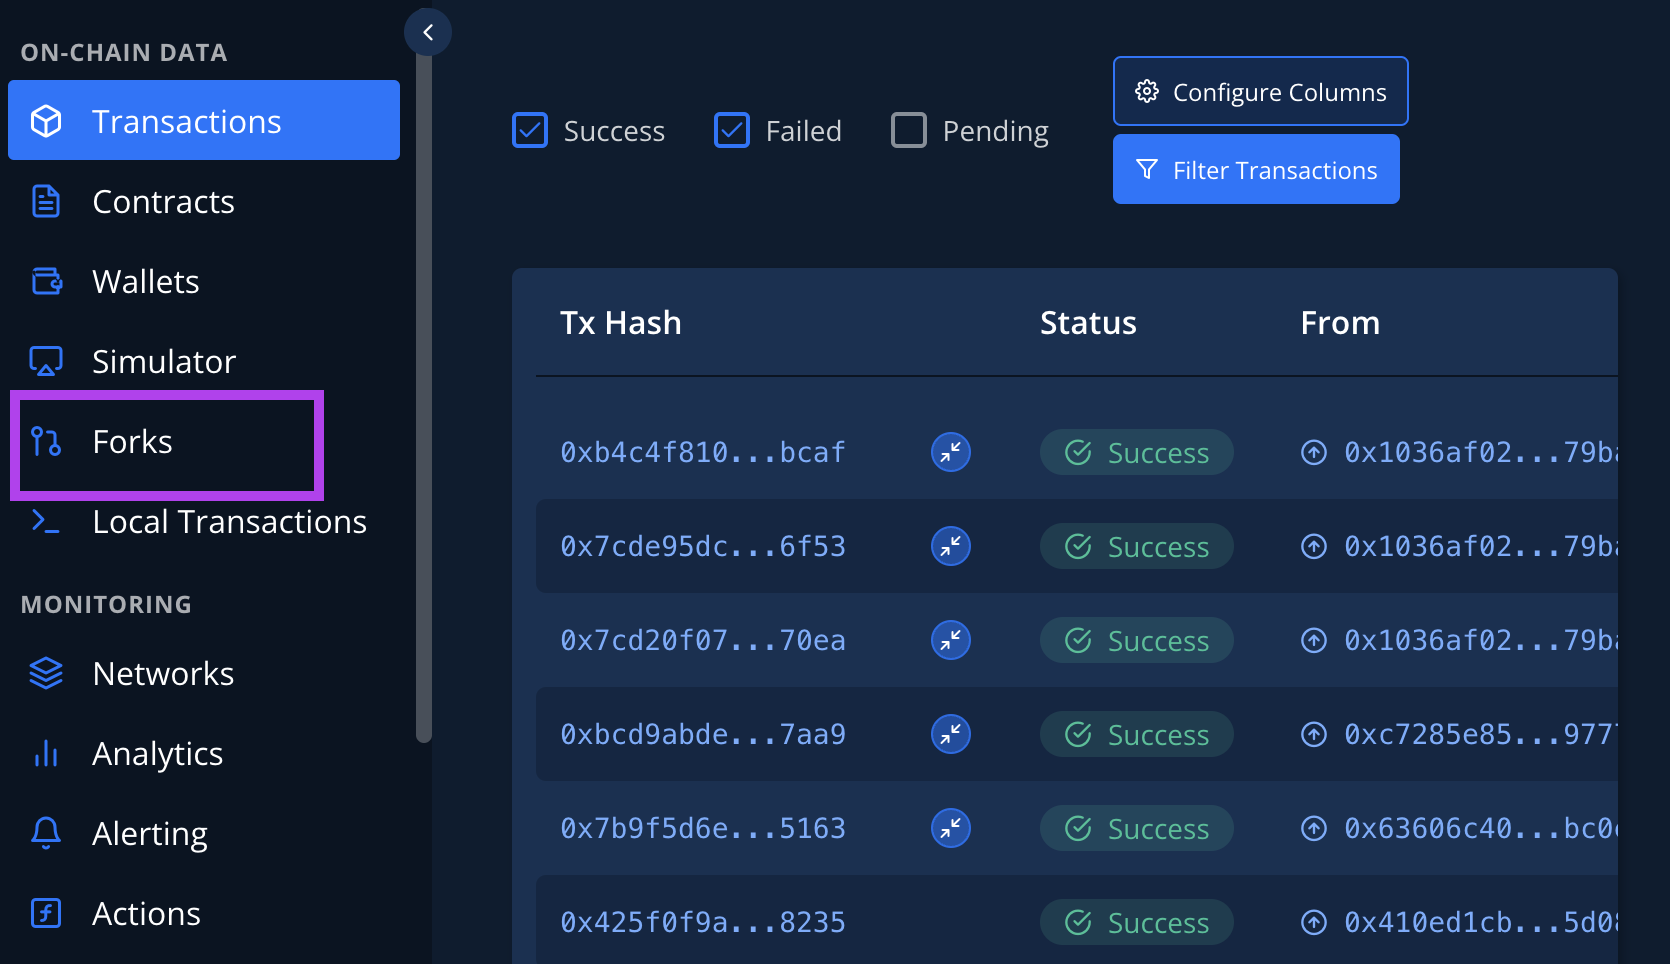Open transaction 0xbcd9abde...7aa9
The width and height of the screenshot is (1670, 964).
pos(703,734)
